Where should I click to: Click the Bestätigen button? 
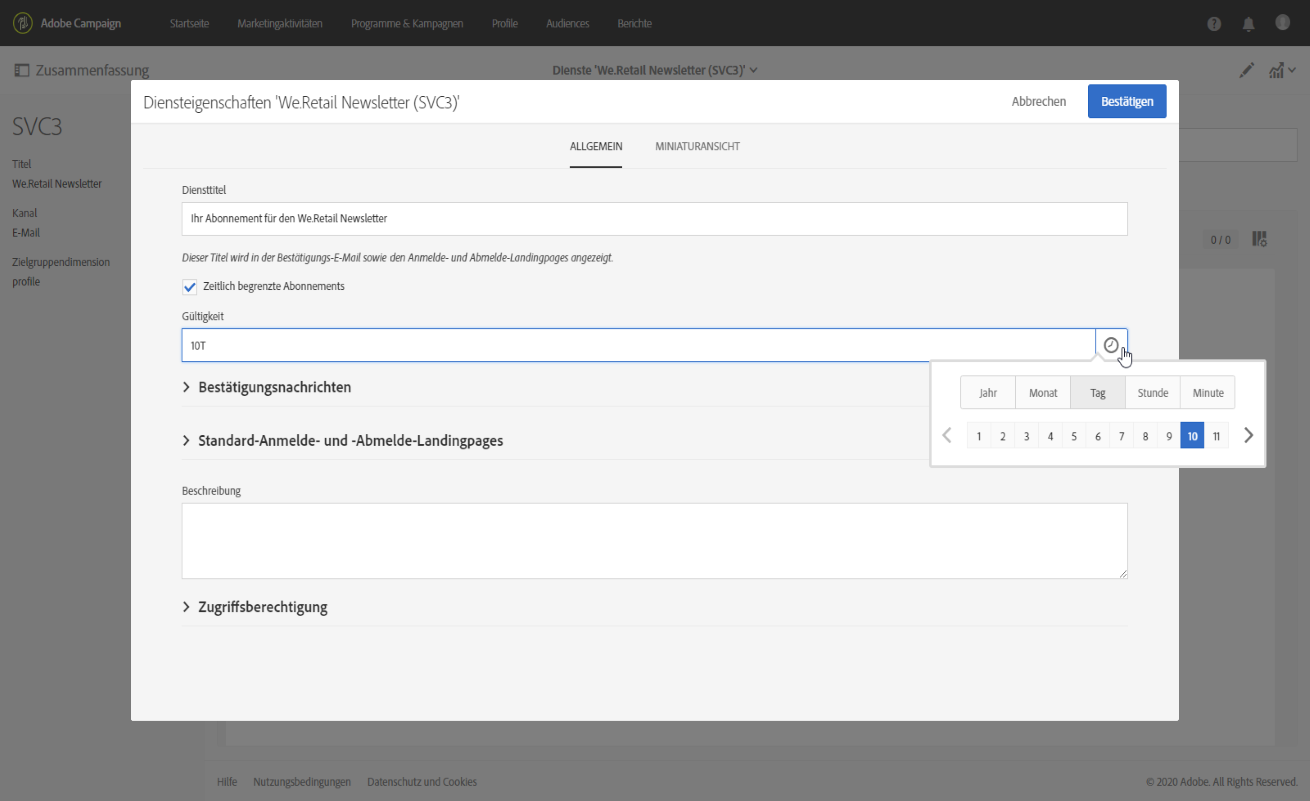pyautogui.click(x=1127, y=101)
